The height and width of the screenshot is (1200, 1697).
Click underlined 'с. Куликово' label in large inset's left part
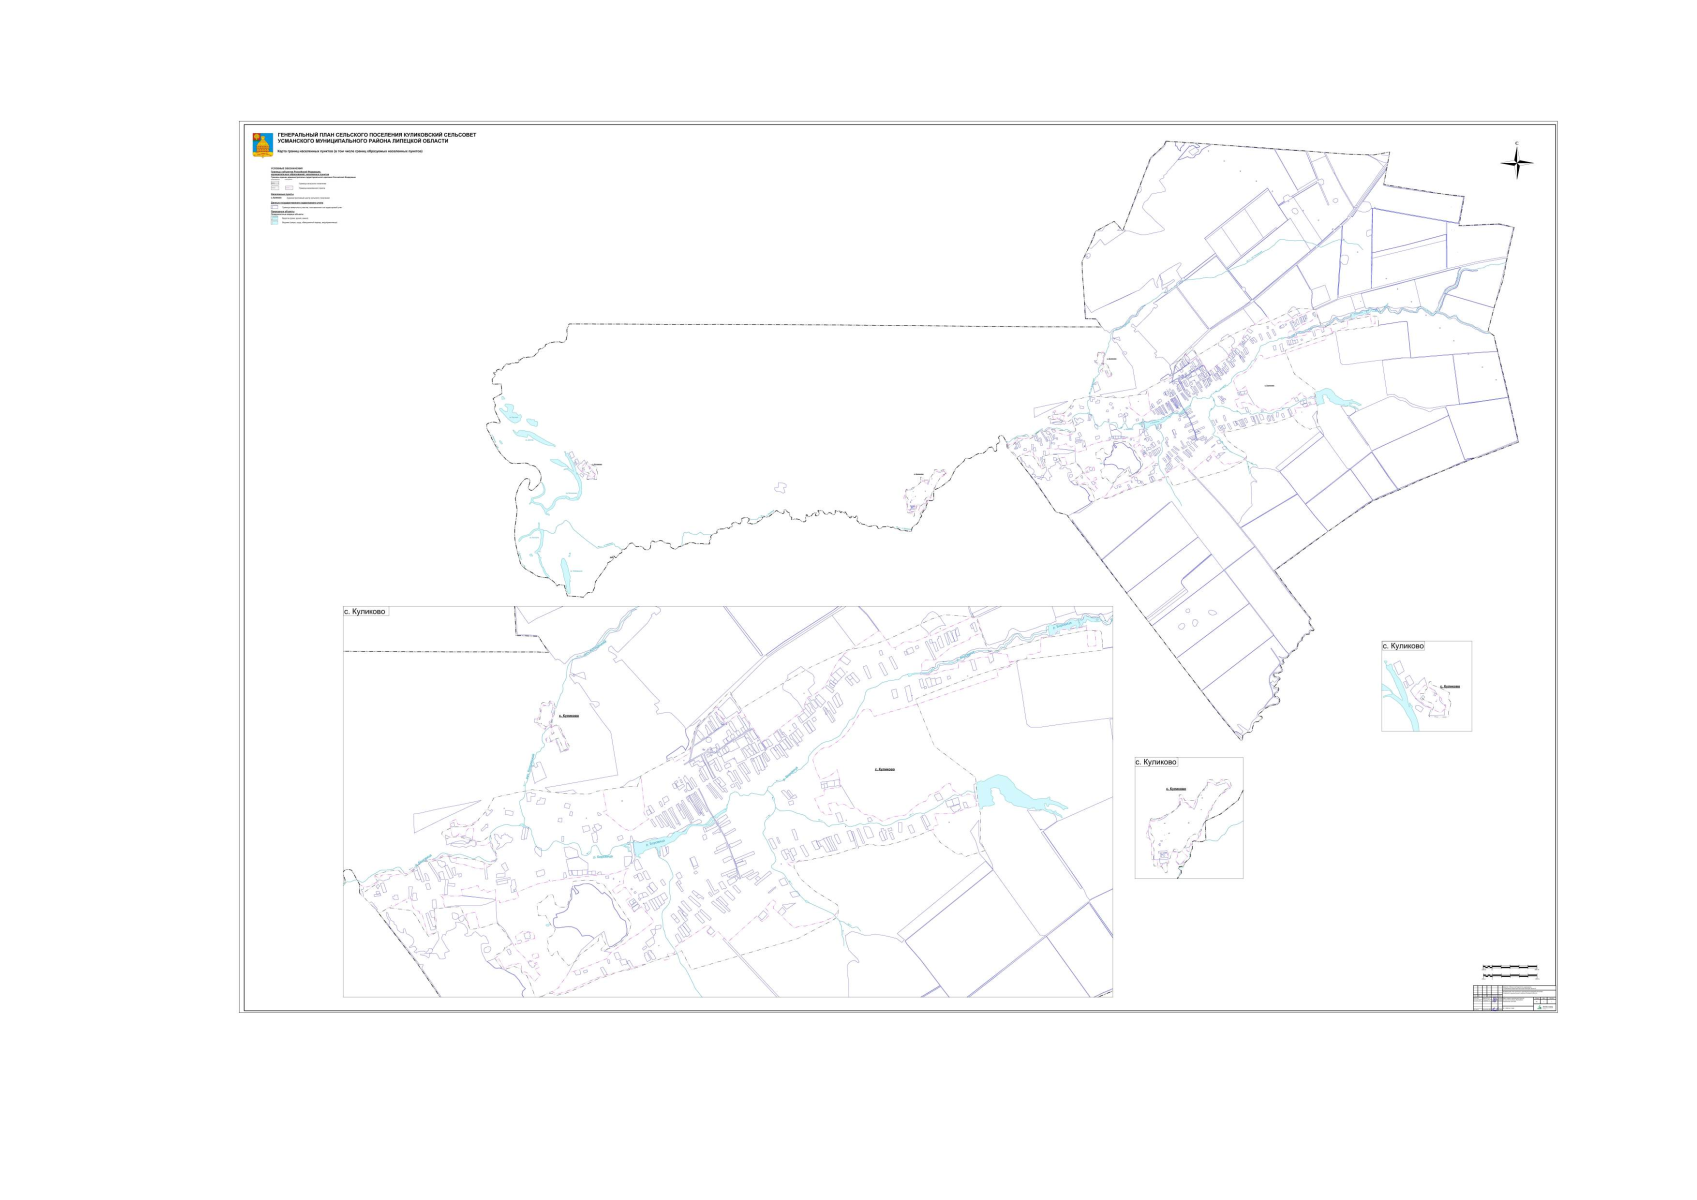(568, 715)
